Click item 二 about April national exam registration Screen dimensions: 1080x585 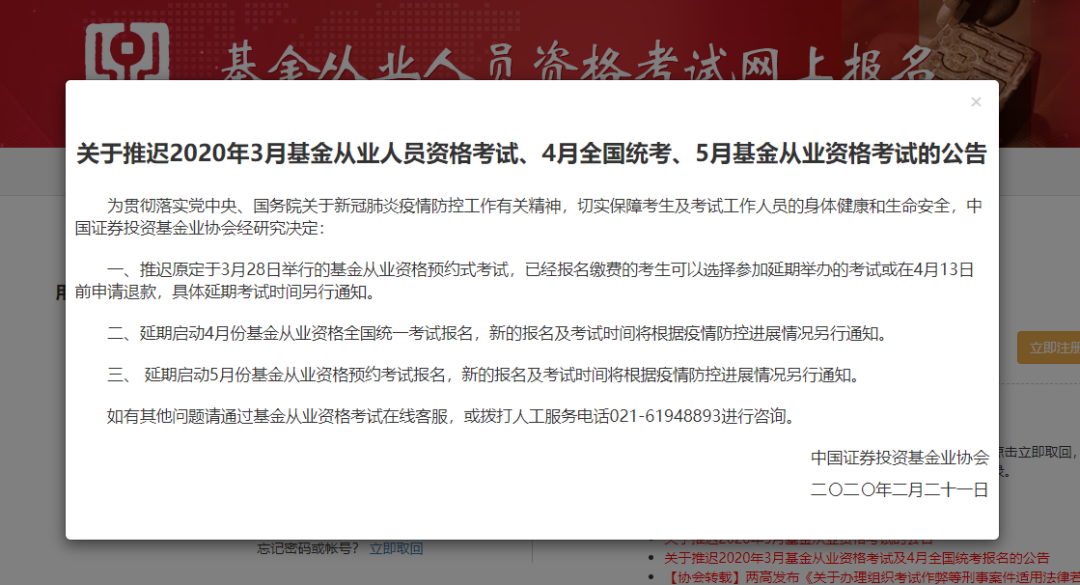(497, 332)
